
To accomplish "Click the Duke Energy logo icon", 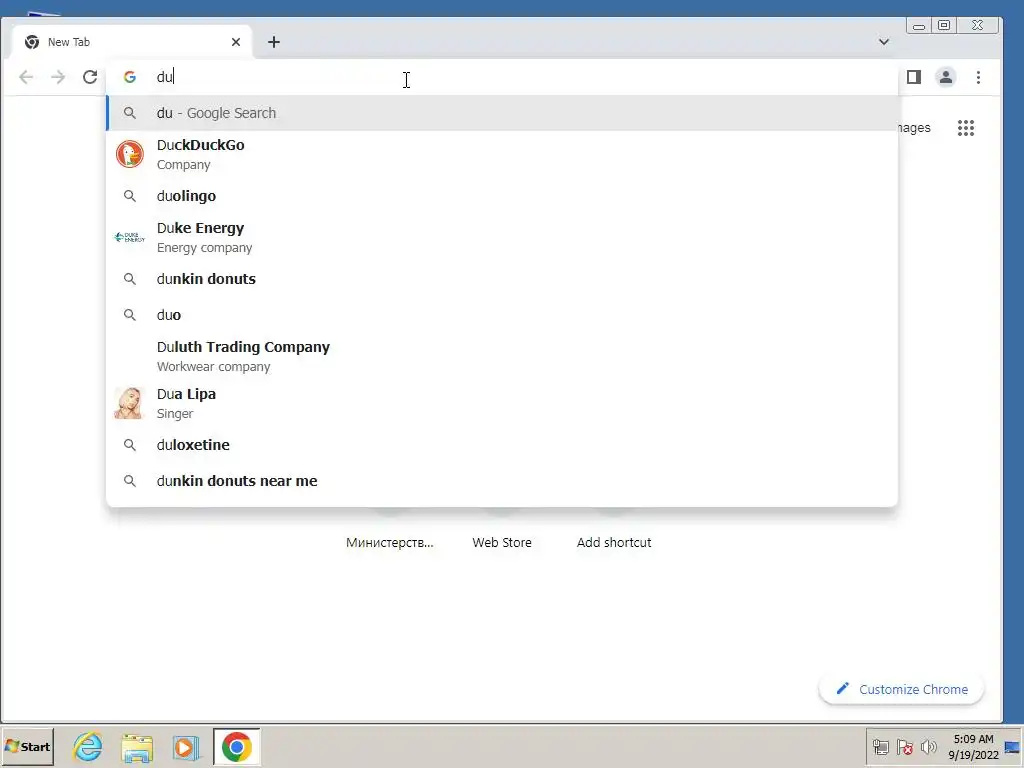I will click(x=130, y=237).
